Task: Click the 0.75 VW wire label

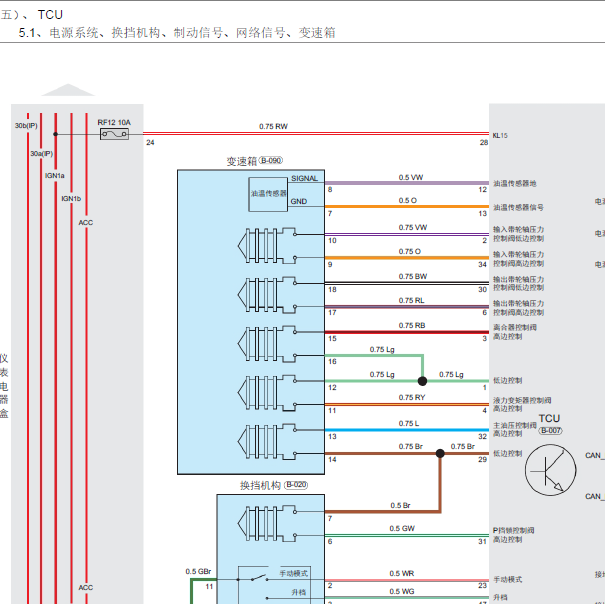Action: point(413,227)
